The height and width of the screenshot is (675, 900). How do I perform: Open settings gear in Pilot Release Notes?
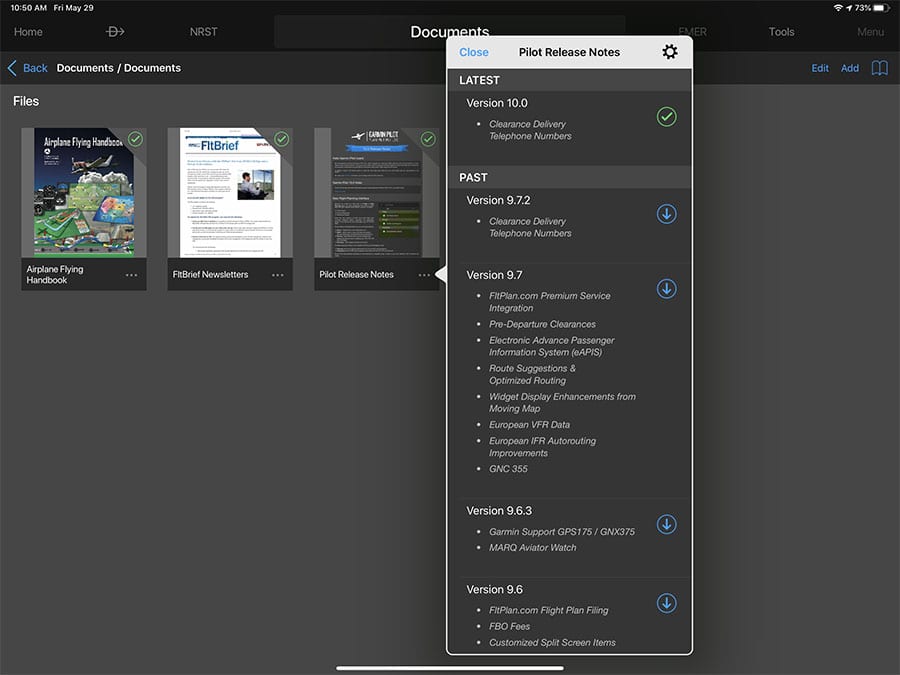point(669,52)
